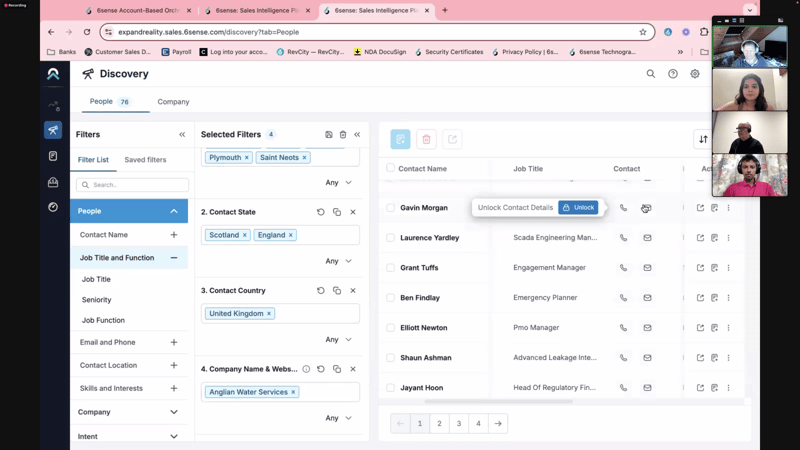The width and height of the screenshot is (800, 450).
Task: Click the Unlock button for Gavin Morgan
Action: (x=578, y=208)
